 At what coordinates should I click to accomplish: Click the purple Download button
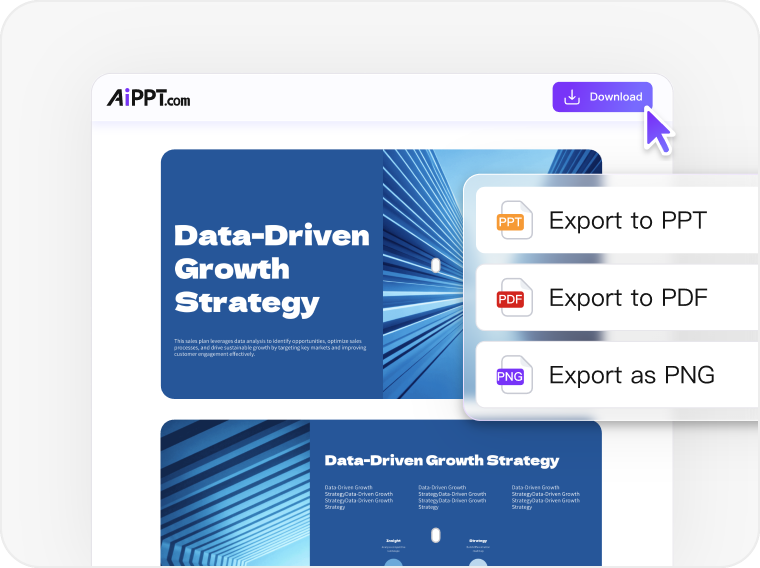click(602, 97)
